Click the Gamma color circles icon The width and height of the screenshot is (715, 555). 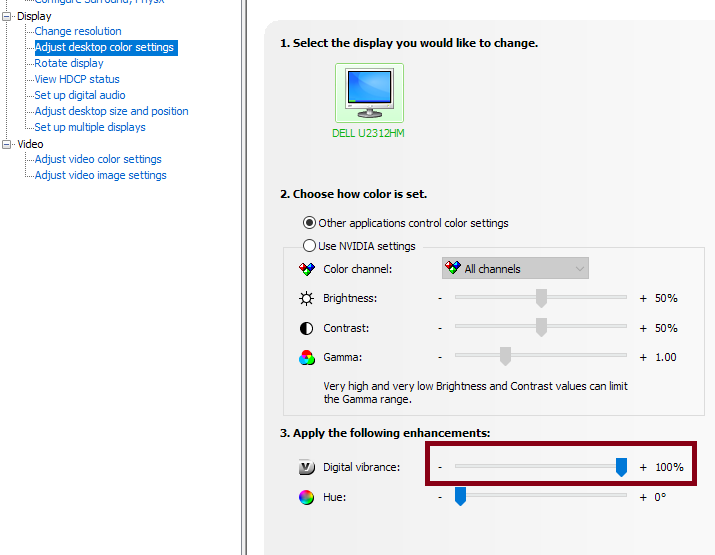coord(307,358)
